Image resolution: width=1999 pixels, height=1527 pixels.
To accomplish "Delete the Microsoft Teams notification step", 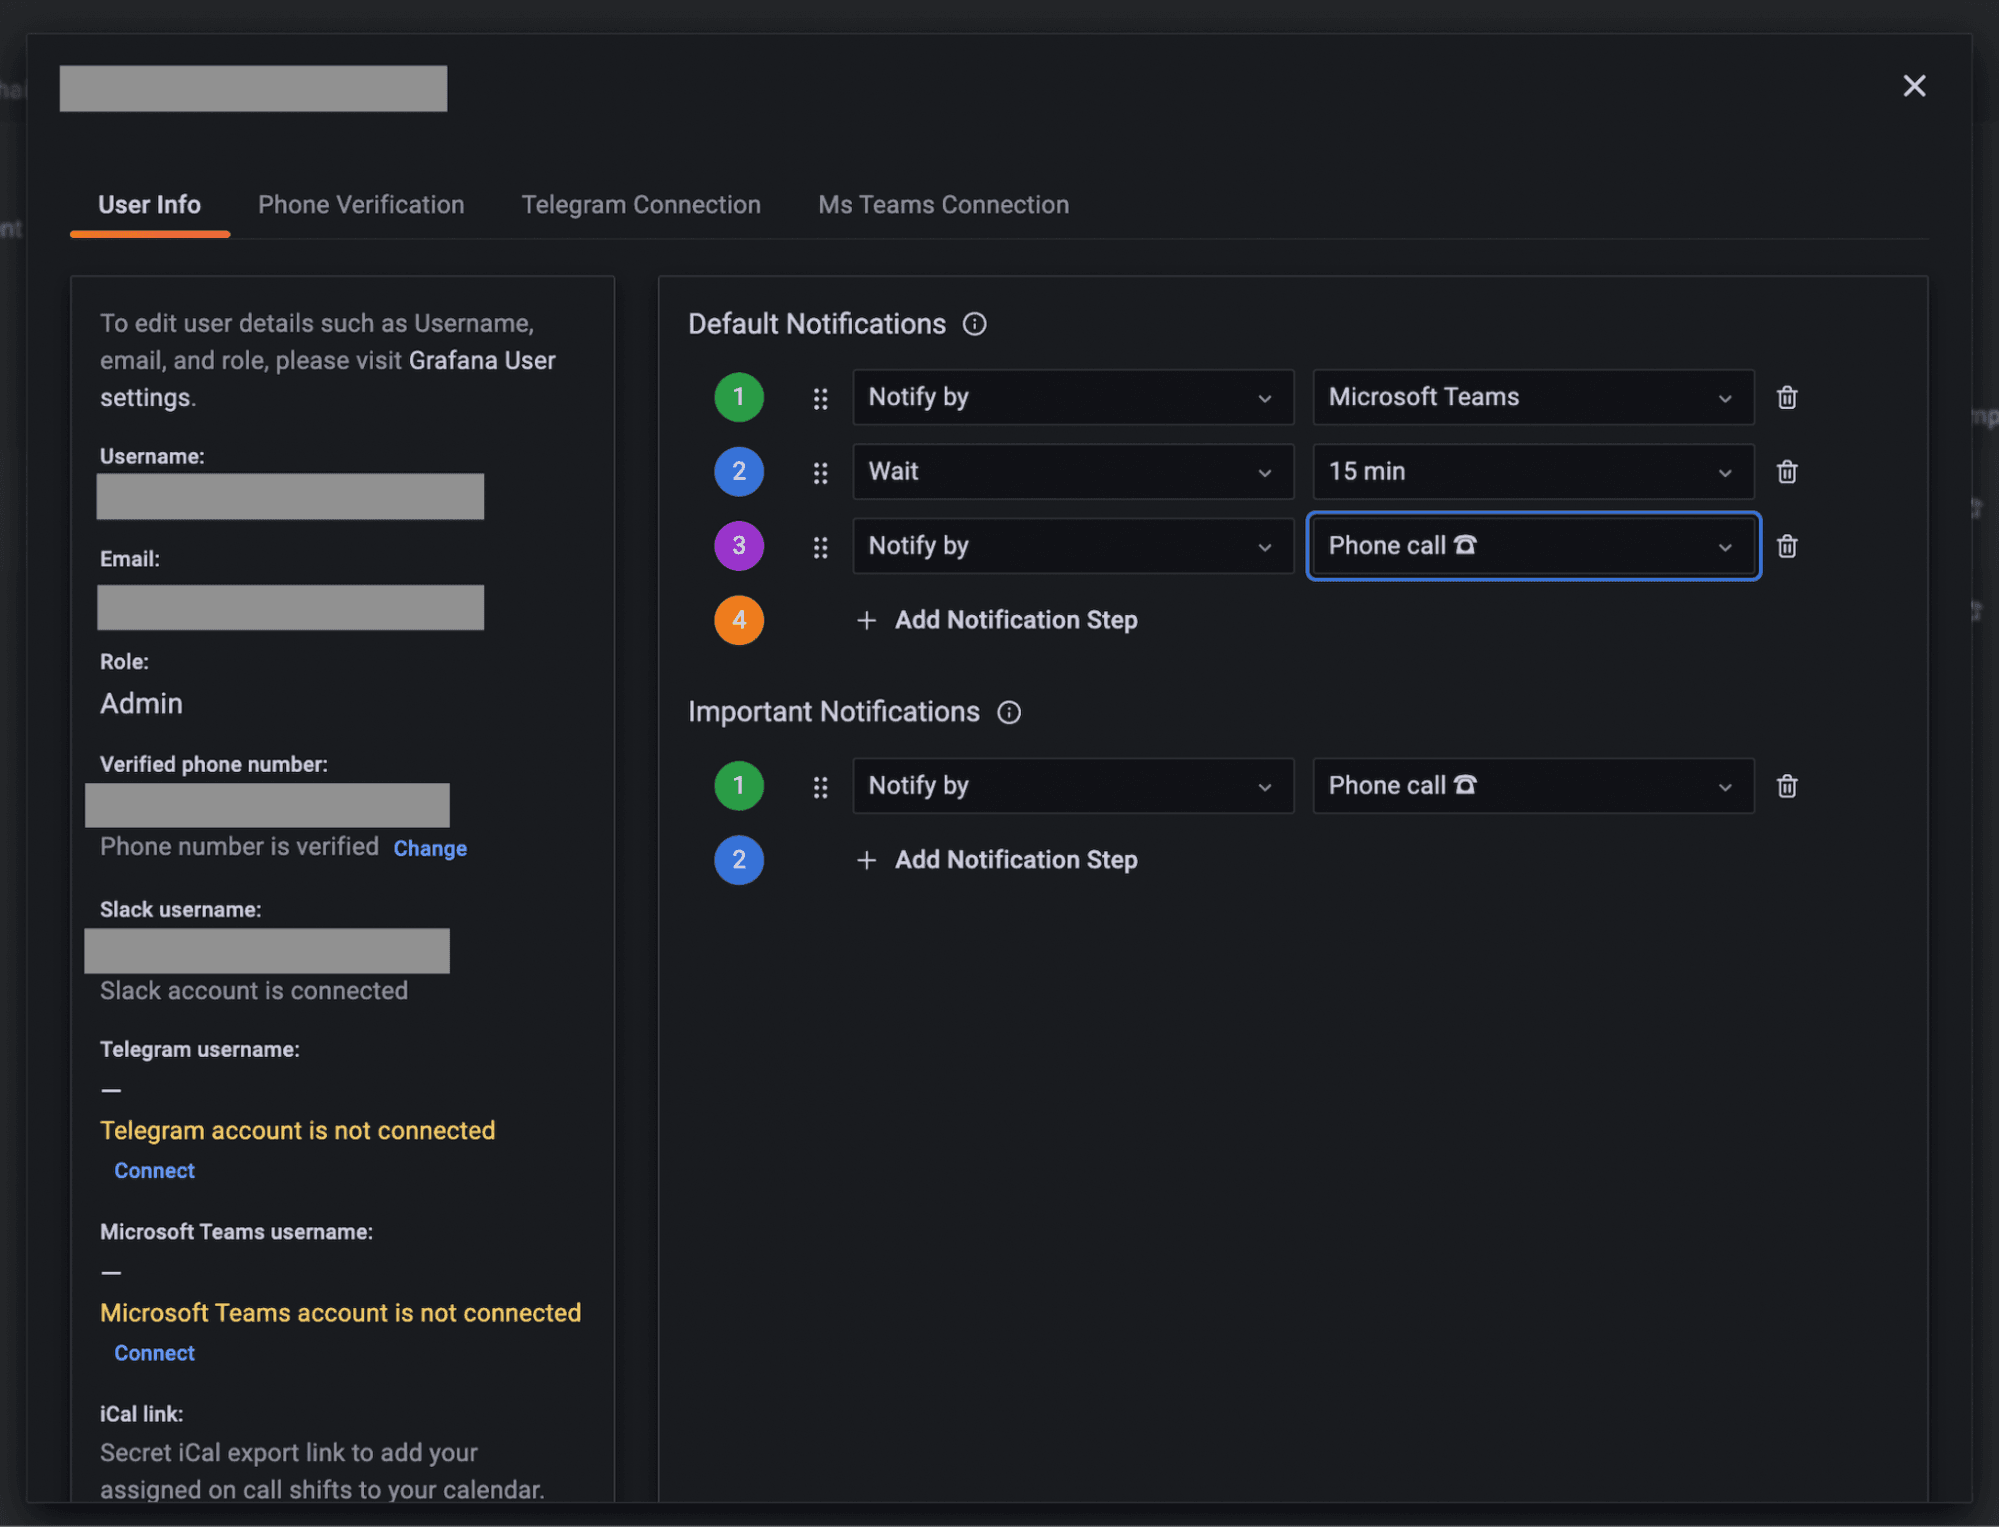I will 1786,397.
